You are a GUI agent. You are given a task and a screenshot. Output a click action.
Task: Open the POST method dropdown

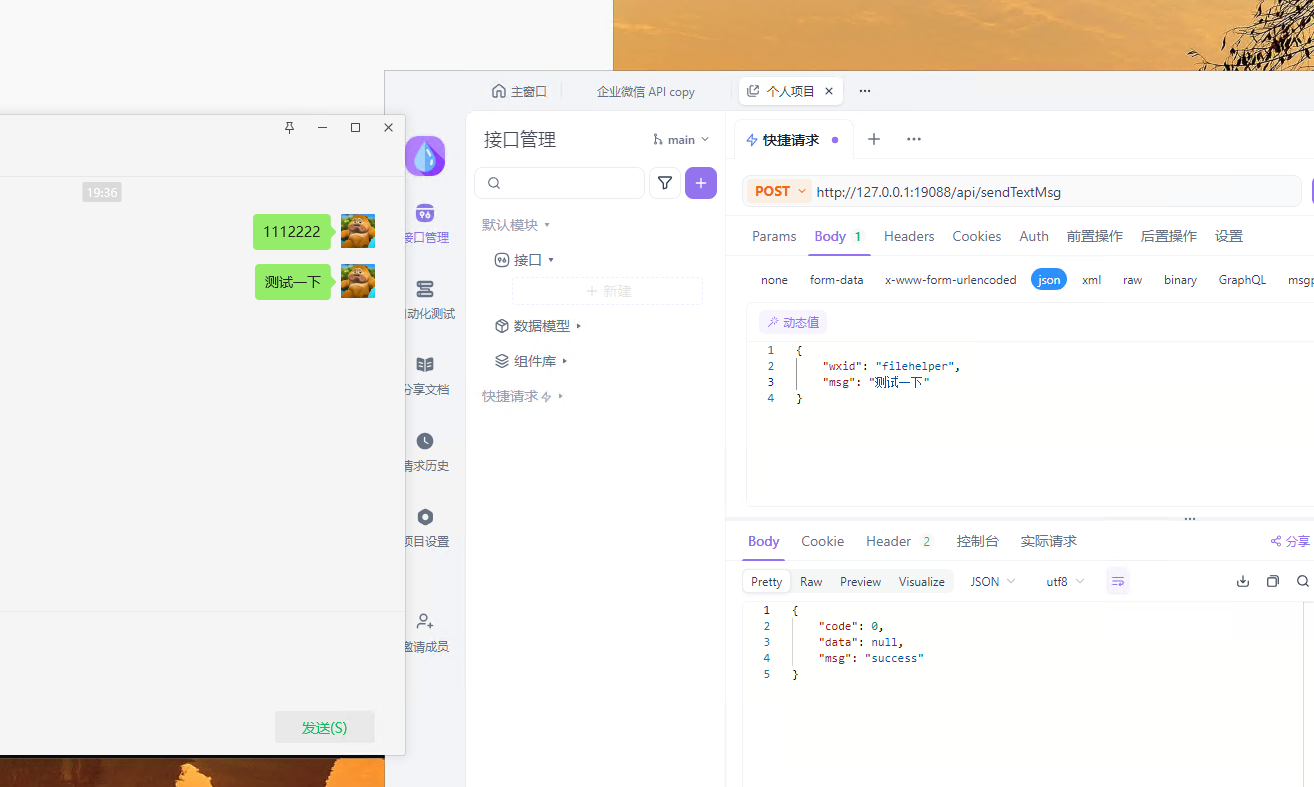click(x=779, y=191)
